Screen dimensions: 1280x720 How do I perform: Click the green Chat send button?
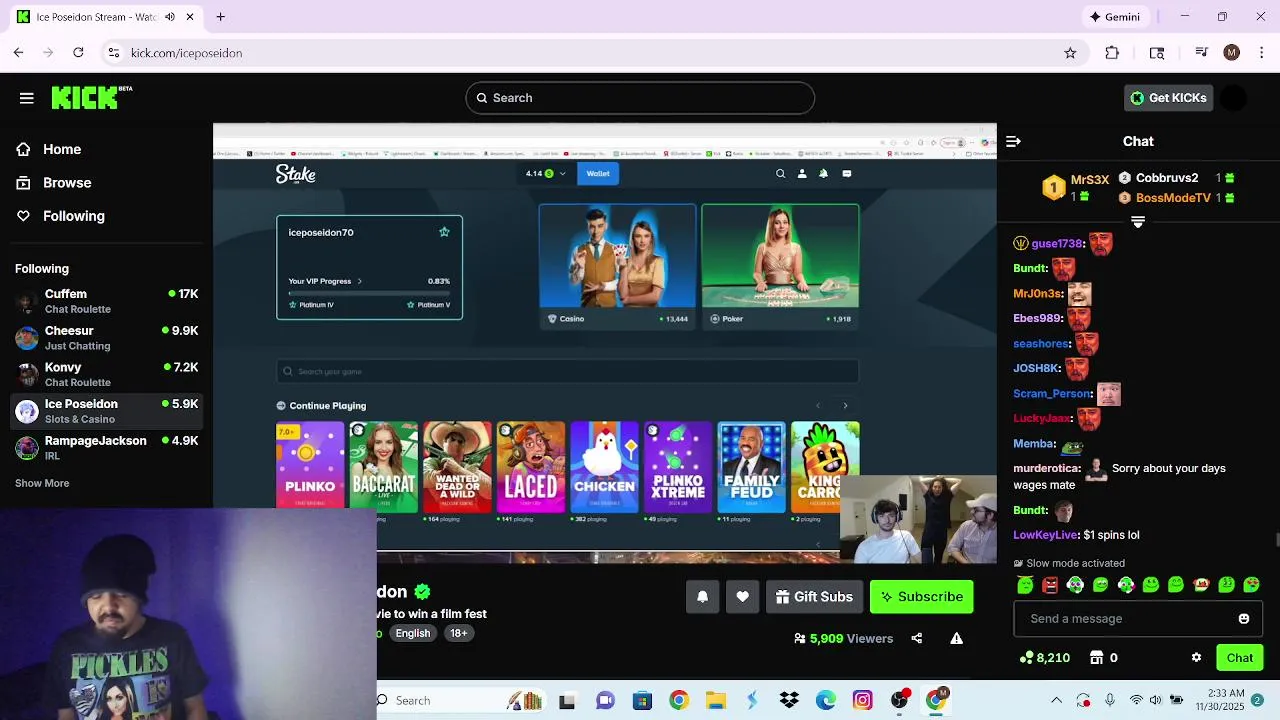(1240, 658)
